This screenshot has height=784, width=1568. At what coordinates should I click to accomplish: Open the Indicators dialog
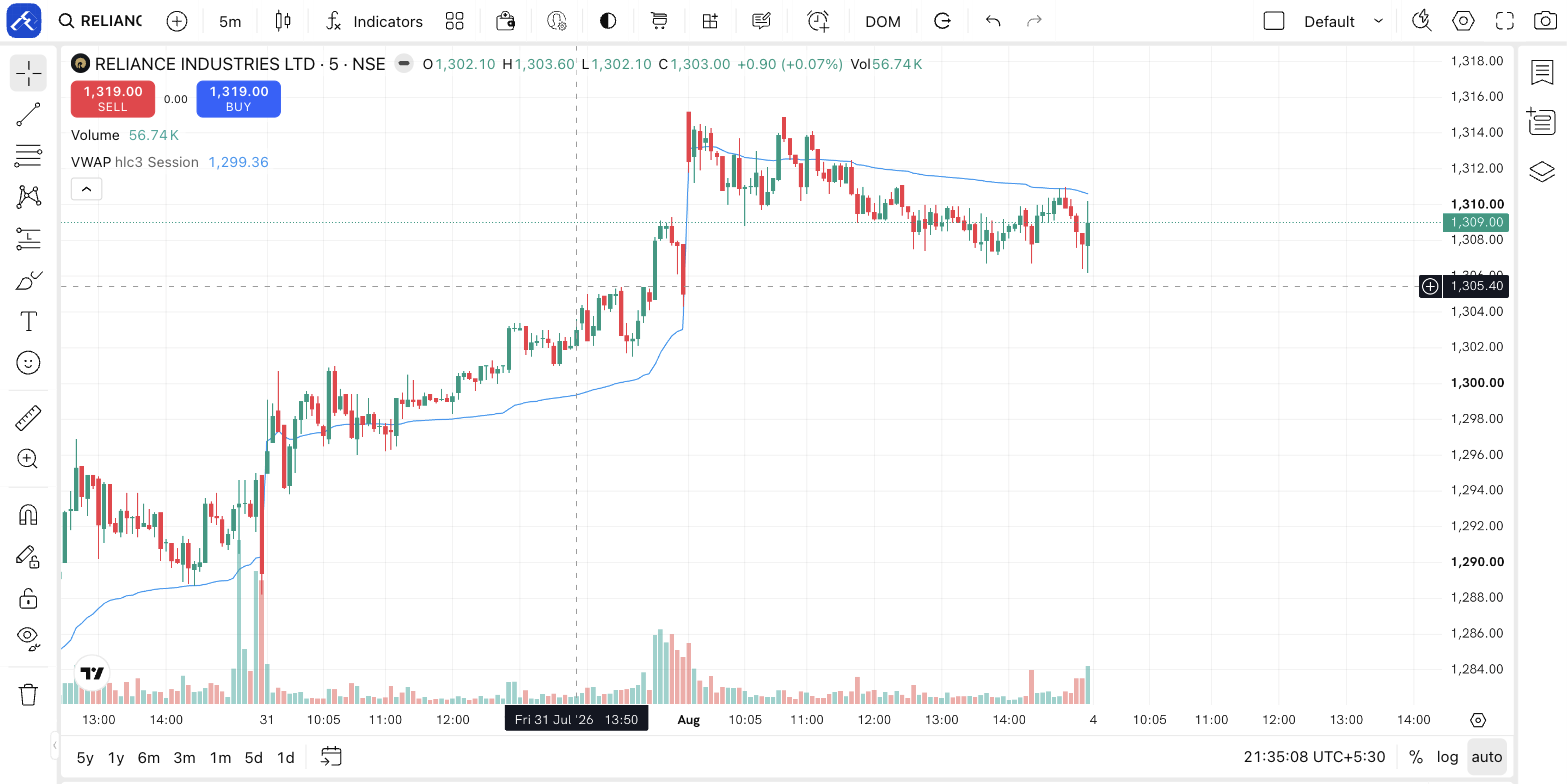click(x=375, y=21)
